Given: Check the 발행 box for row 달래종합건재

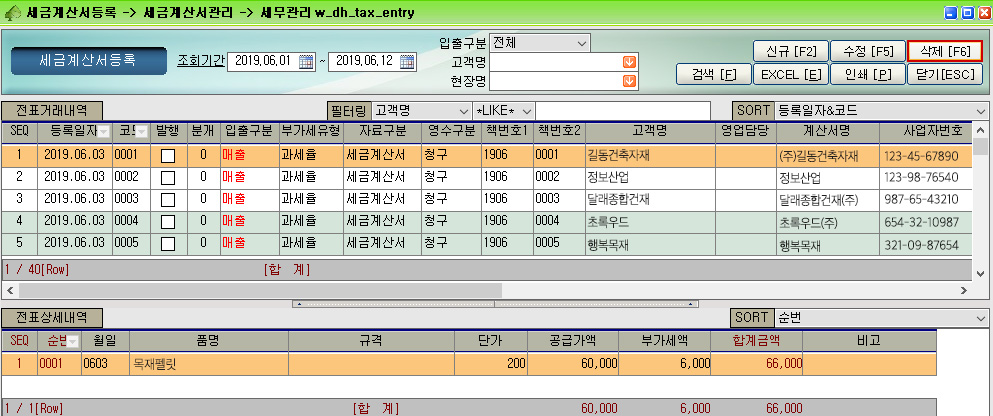Looking at the screenshot, I should tap(168, 200).
